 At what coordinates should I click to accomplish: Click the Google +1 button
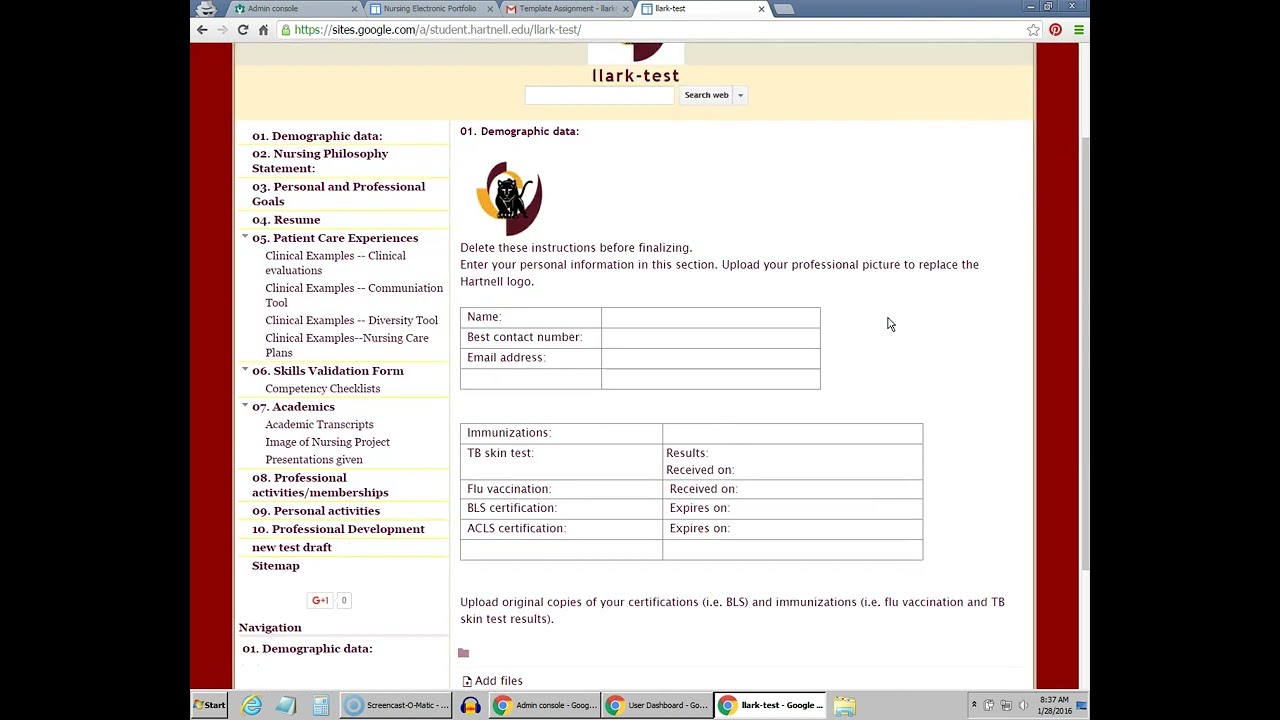pyautogui.click(x=320, y=600)
